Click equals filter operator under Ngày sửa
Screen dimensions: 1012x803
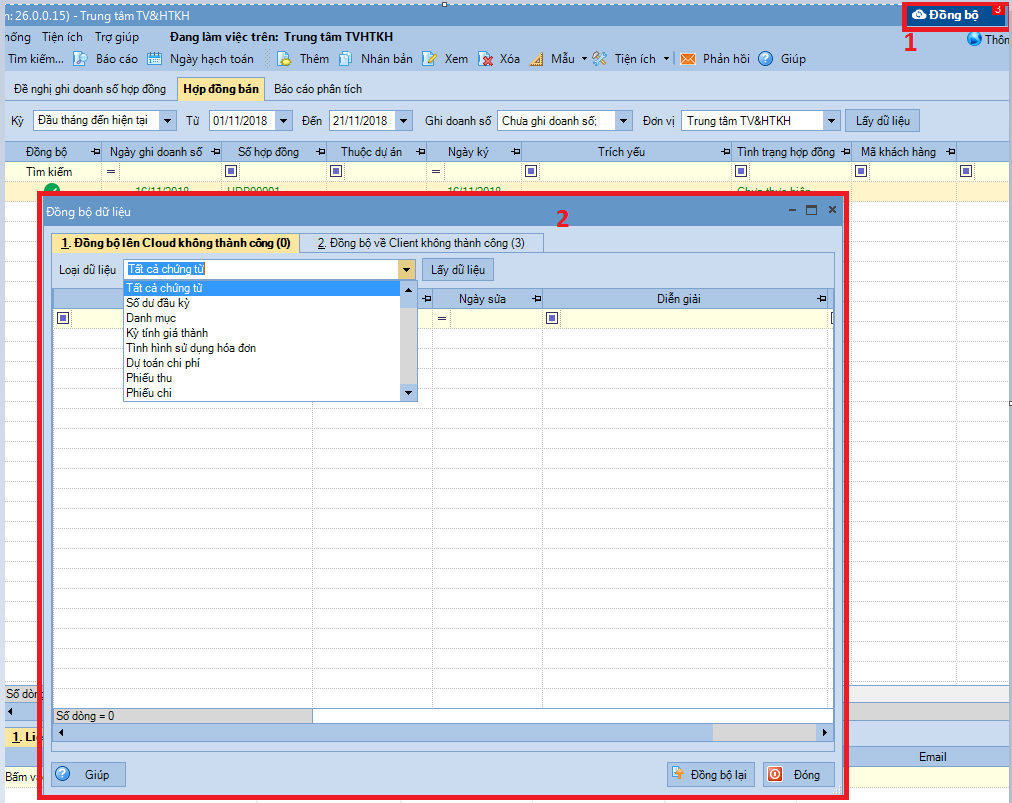(442, 318)
